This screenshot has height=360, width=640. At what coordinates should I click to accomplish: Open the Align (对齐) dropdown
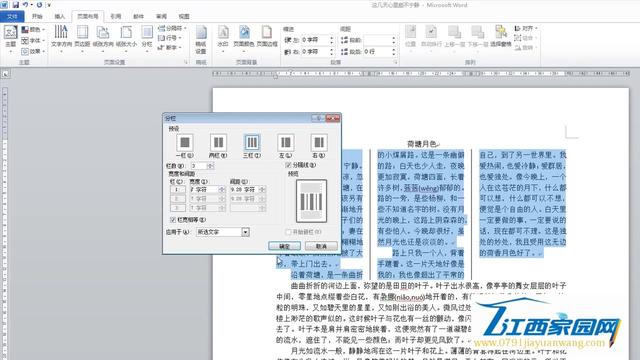tap(526, 28)
